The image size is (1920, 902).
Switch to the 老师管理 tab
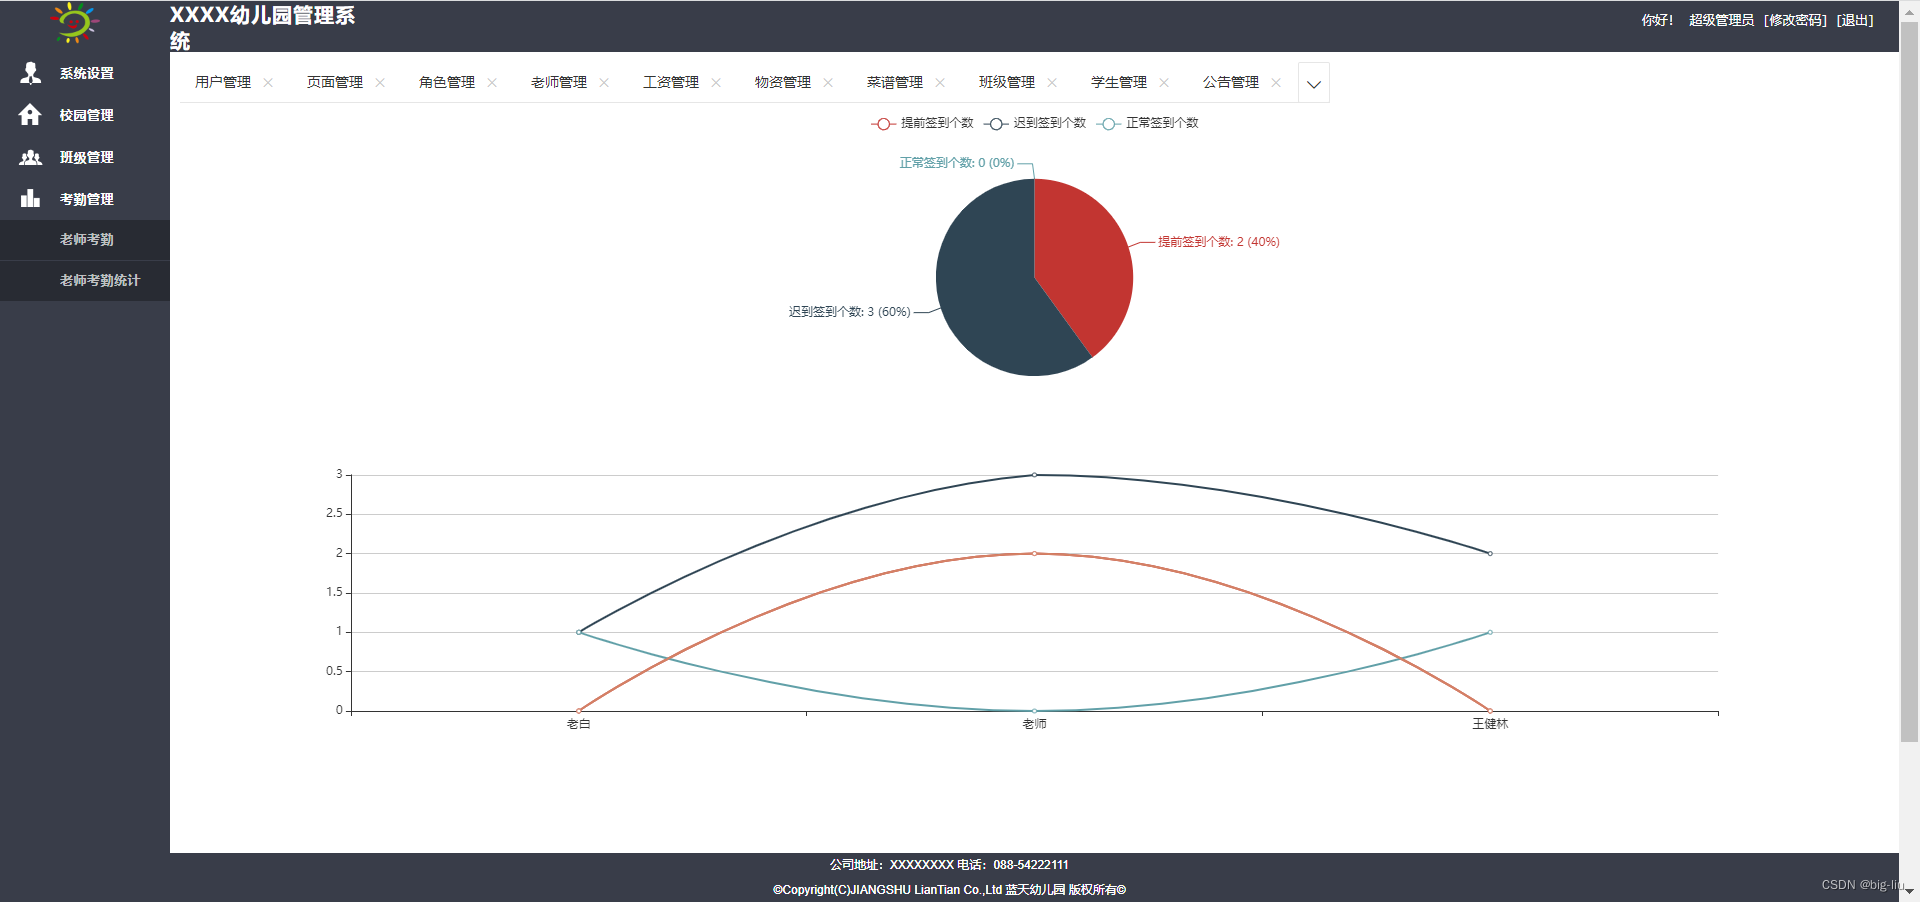[559, 82]
